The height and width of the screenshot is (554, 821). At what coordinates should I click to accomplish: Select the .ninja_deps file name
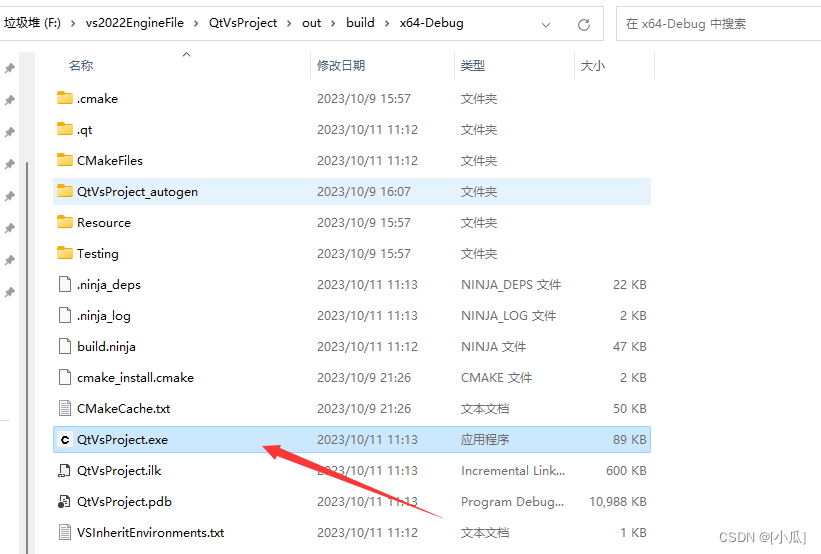[109, 285]
